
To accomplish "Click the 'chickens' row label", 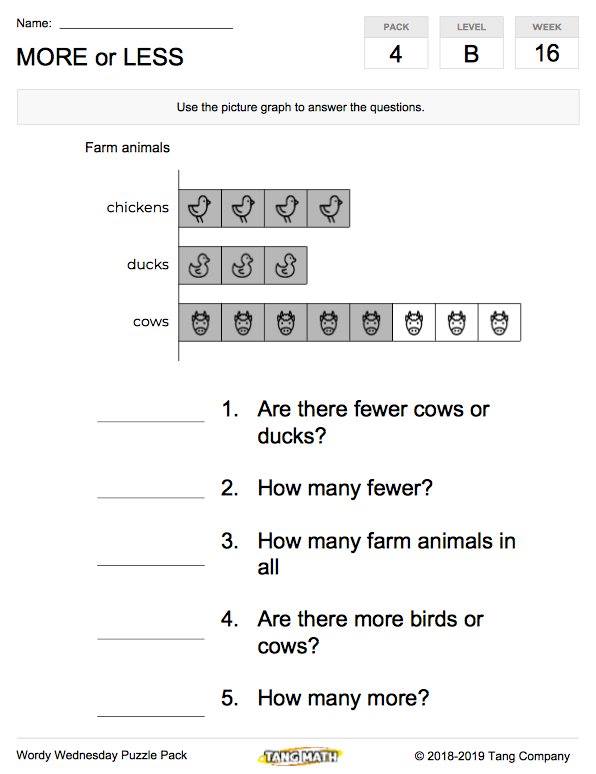I will [x=138, y=207].
